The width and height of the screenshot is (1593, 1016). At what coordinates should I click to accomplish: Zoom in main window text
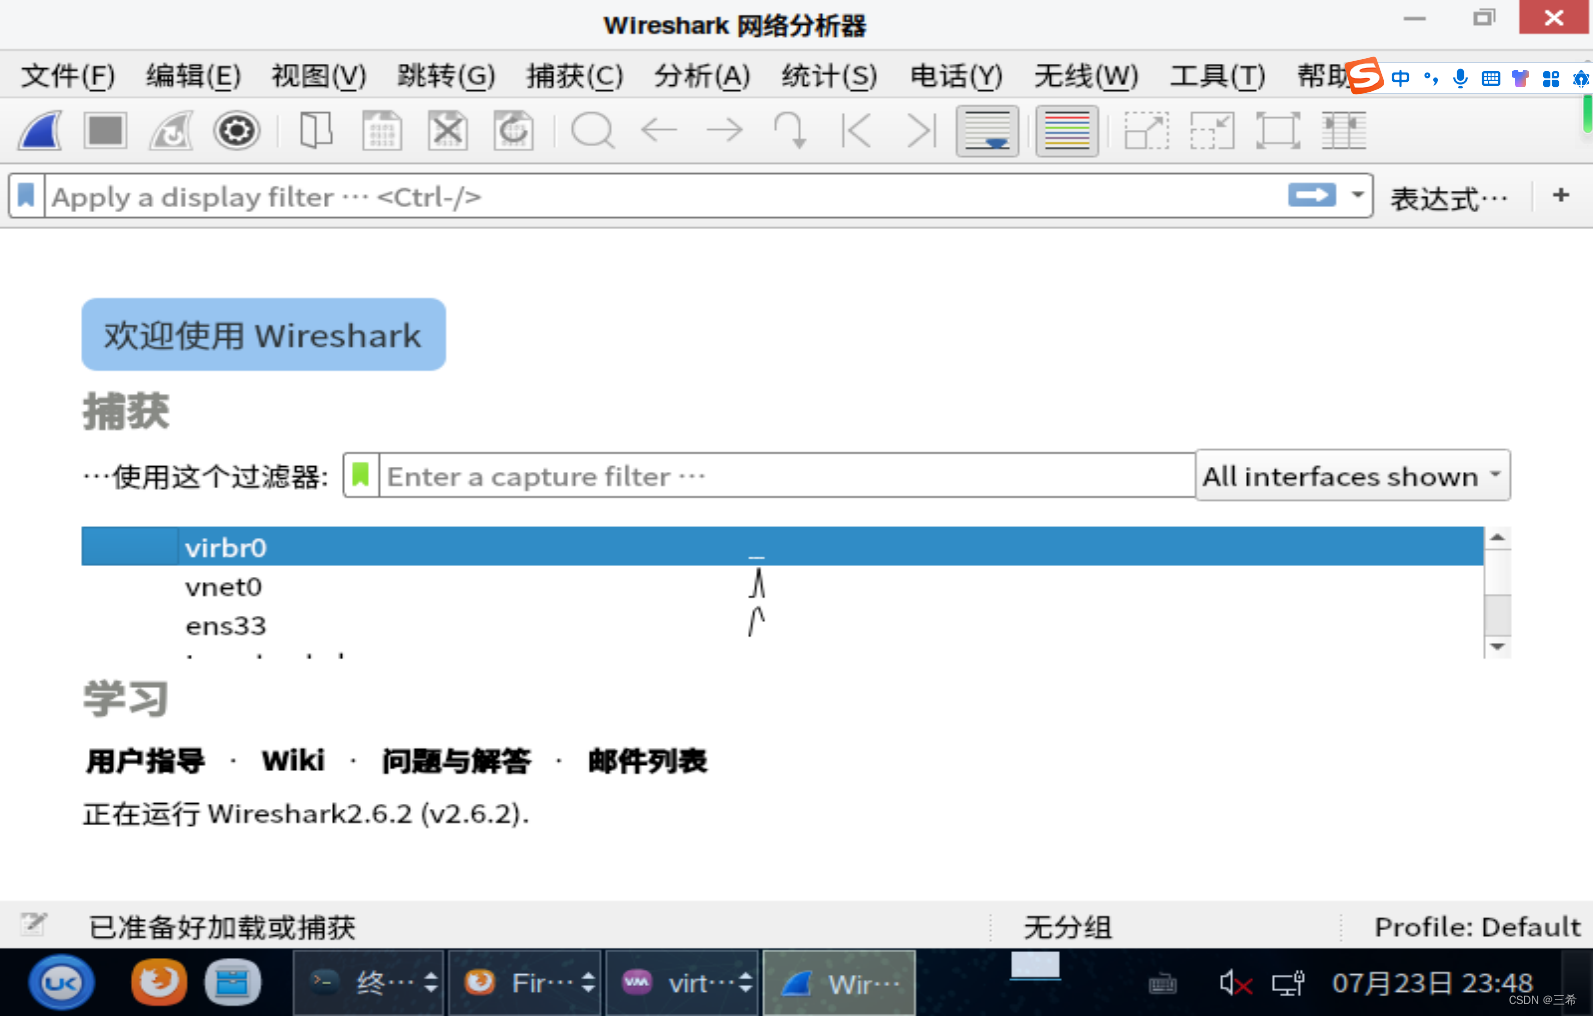(1147, 131)
